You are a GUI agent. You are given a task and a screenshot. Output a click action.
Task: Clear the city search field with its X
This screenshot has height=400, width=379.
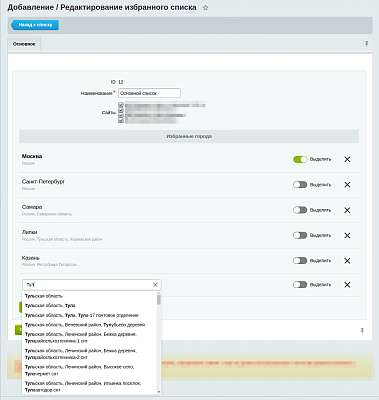[155, 285]
